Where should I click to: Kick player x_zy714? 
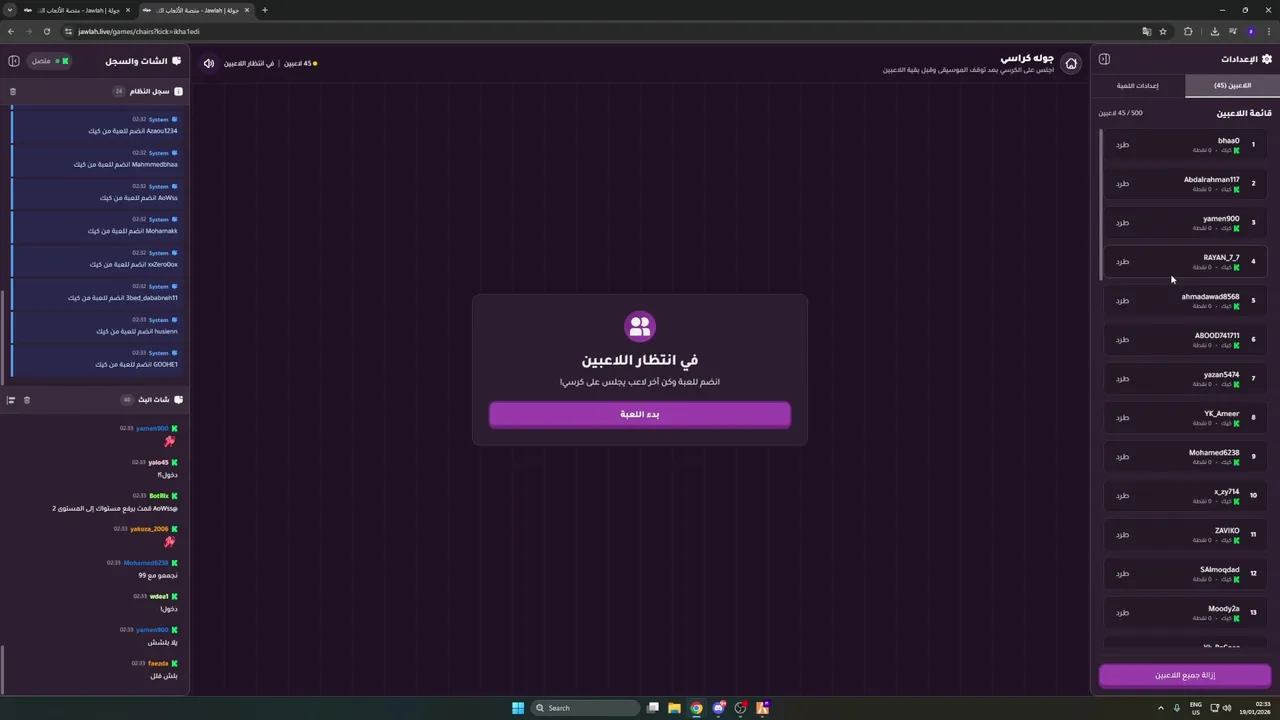pos(1122,496)
